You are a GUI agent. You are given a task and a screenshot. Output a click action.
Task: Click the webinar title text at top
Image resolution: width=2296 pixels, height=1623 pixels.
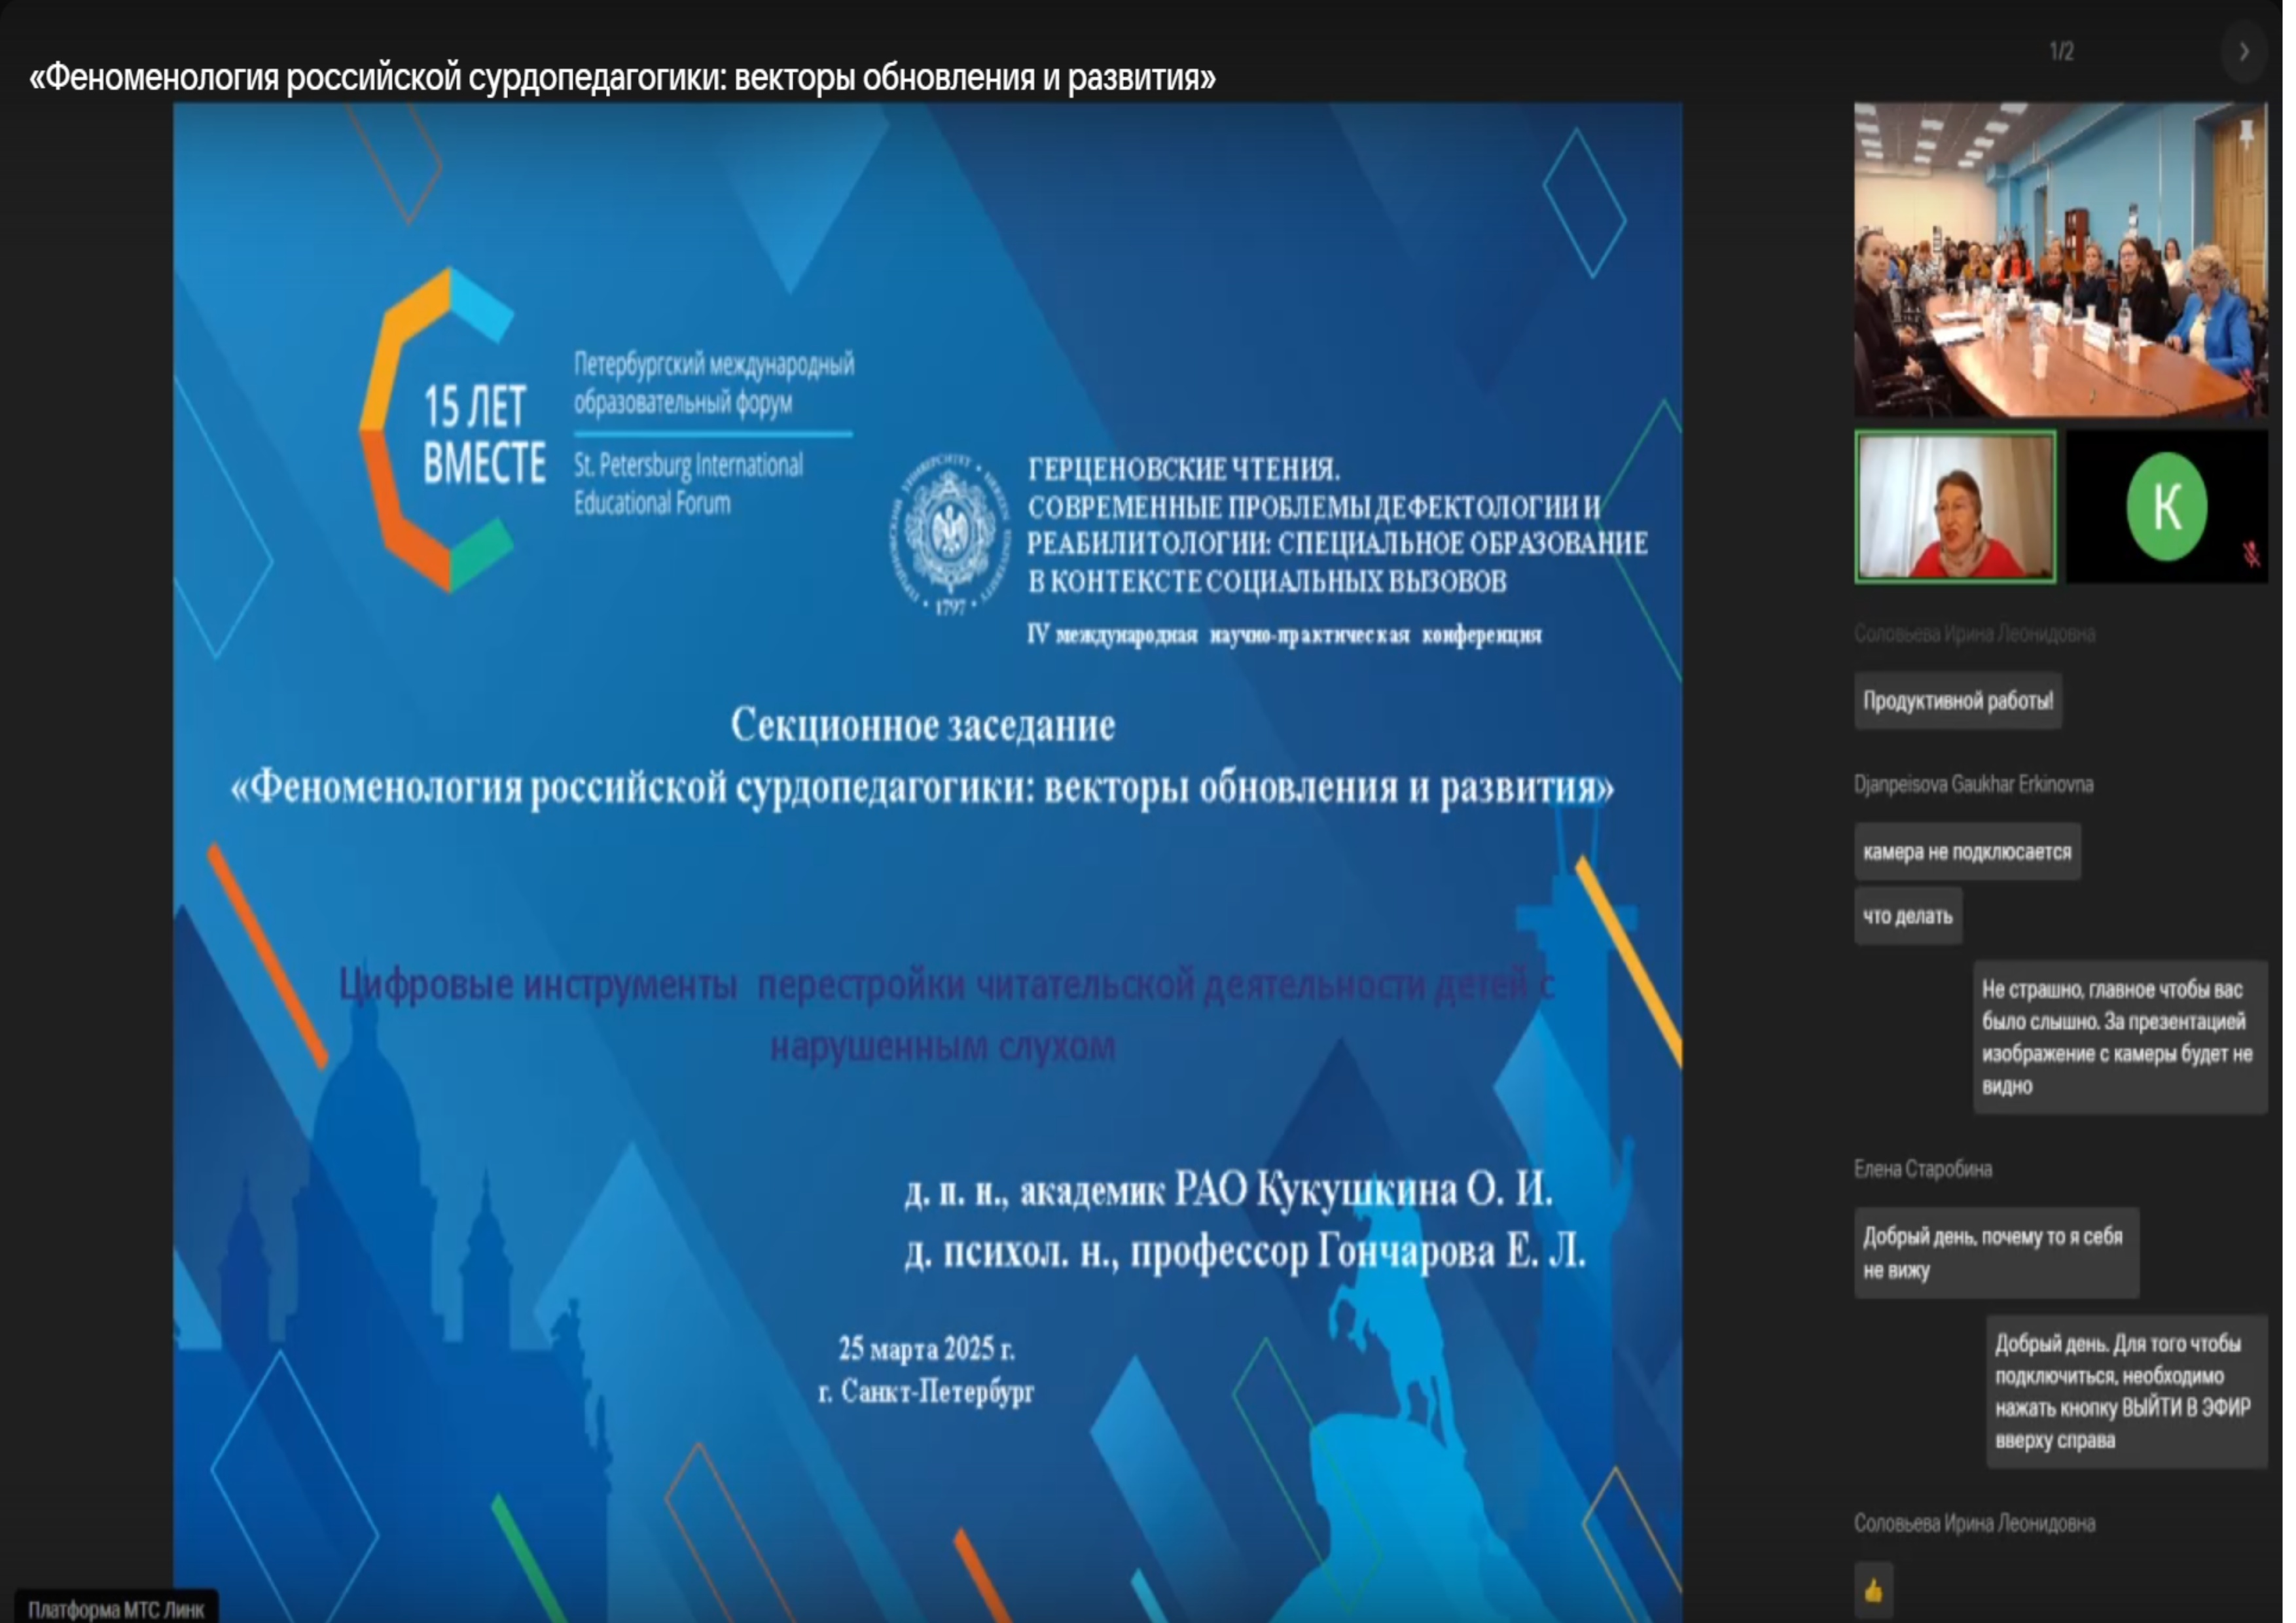[x=622, y=78]
